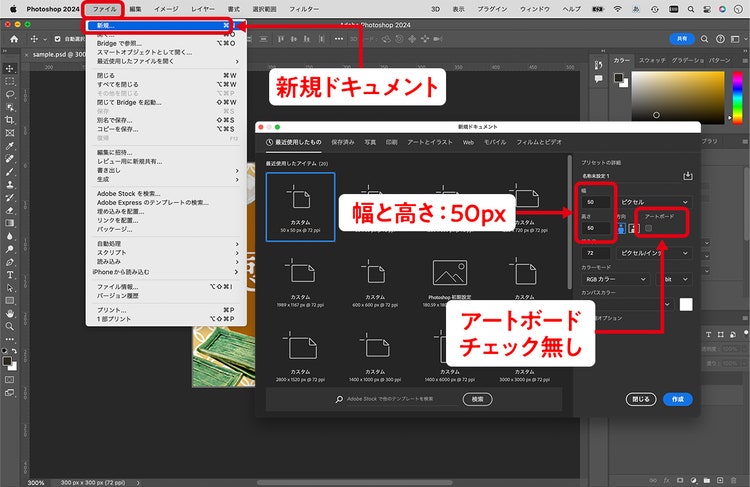
Task: Toggle Quick Mask mode button
Action: coord(10,379)
